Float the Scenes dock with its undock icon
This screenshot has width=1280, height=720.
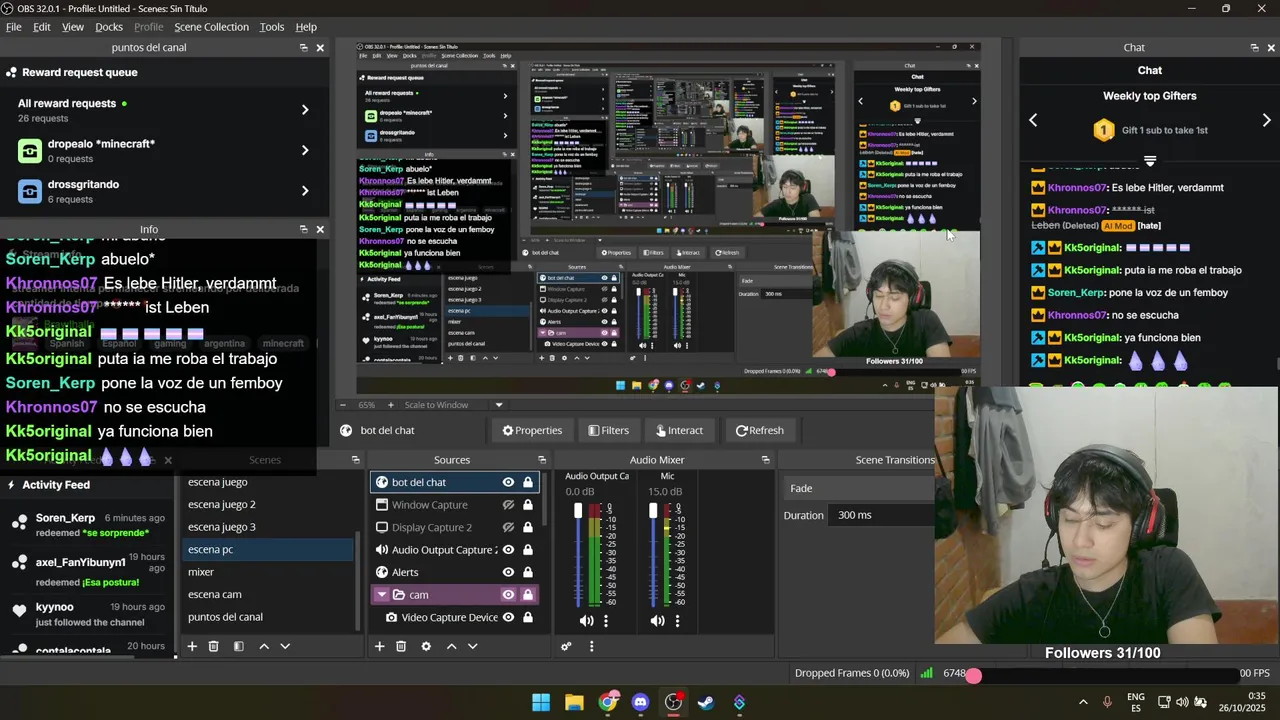pyautogui.click(x=355, y=460)
